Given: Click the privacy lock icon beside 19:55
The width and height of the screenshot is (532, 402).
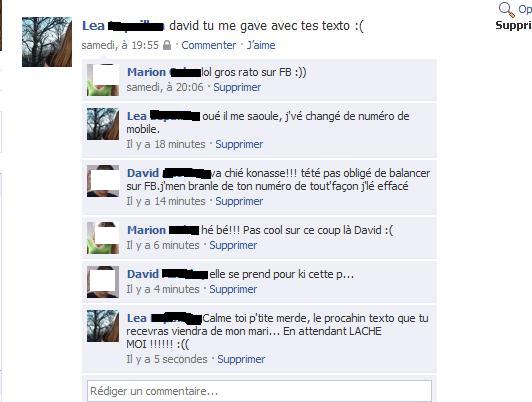Looking at the screenshot, I should pos(167,45).
